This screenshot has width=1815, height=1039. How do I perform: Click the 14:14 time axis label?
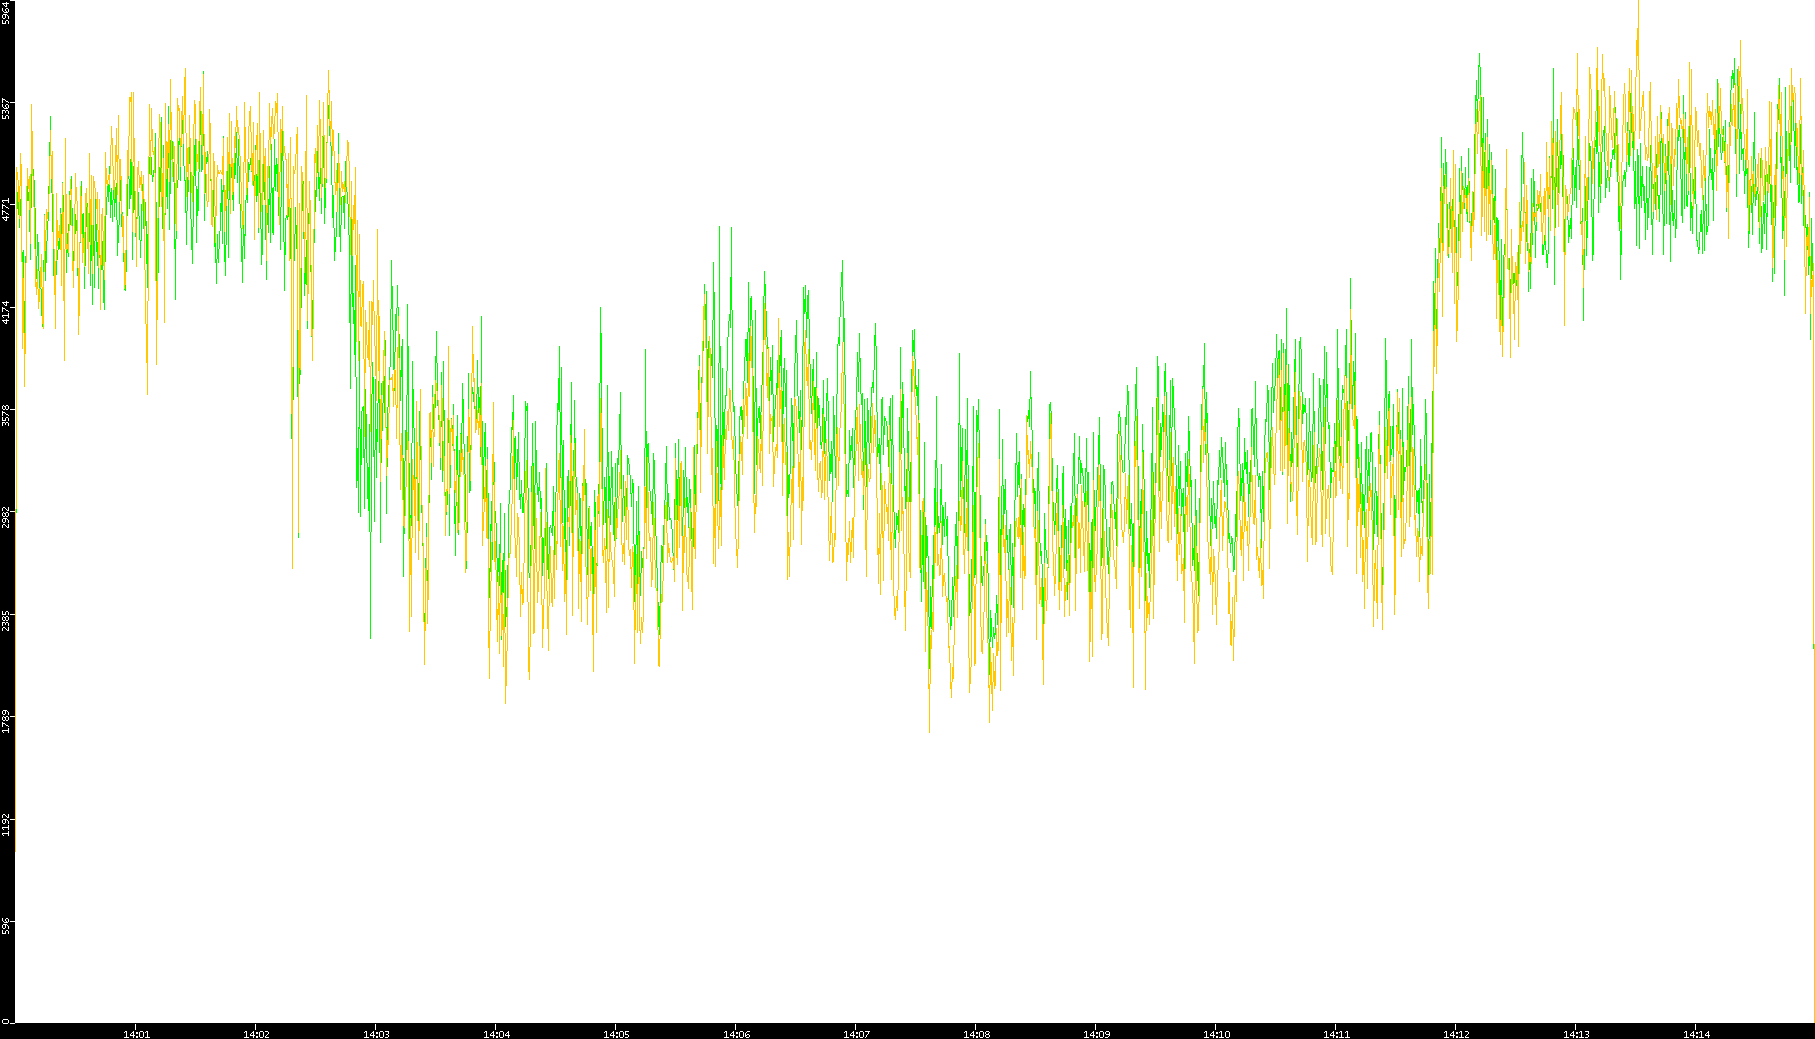[1696, 1034]
